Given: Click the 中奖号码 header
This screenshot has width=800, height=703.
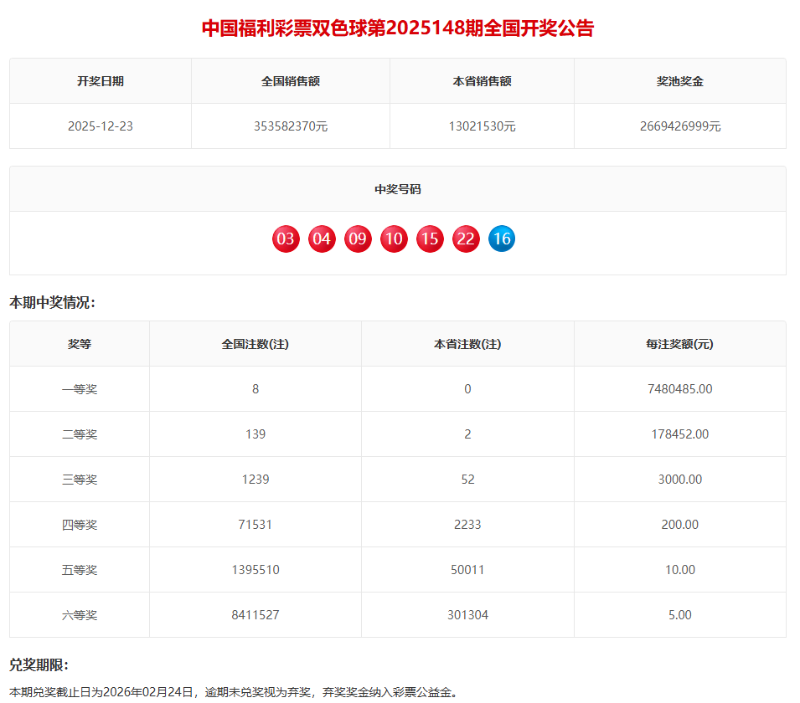Looking at the screenshot, I should pos(398,189).
